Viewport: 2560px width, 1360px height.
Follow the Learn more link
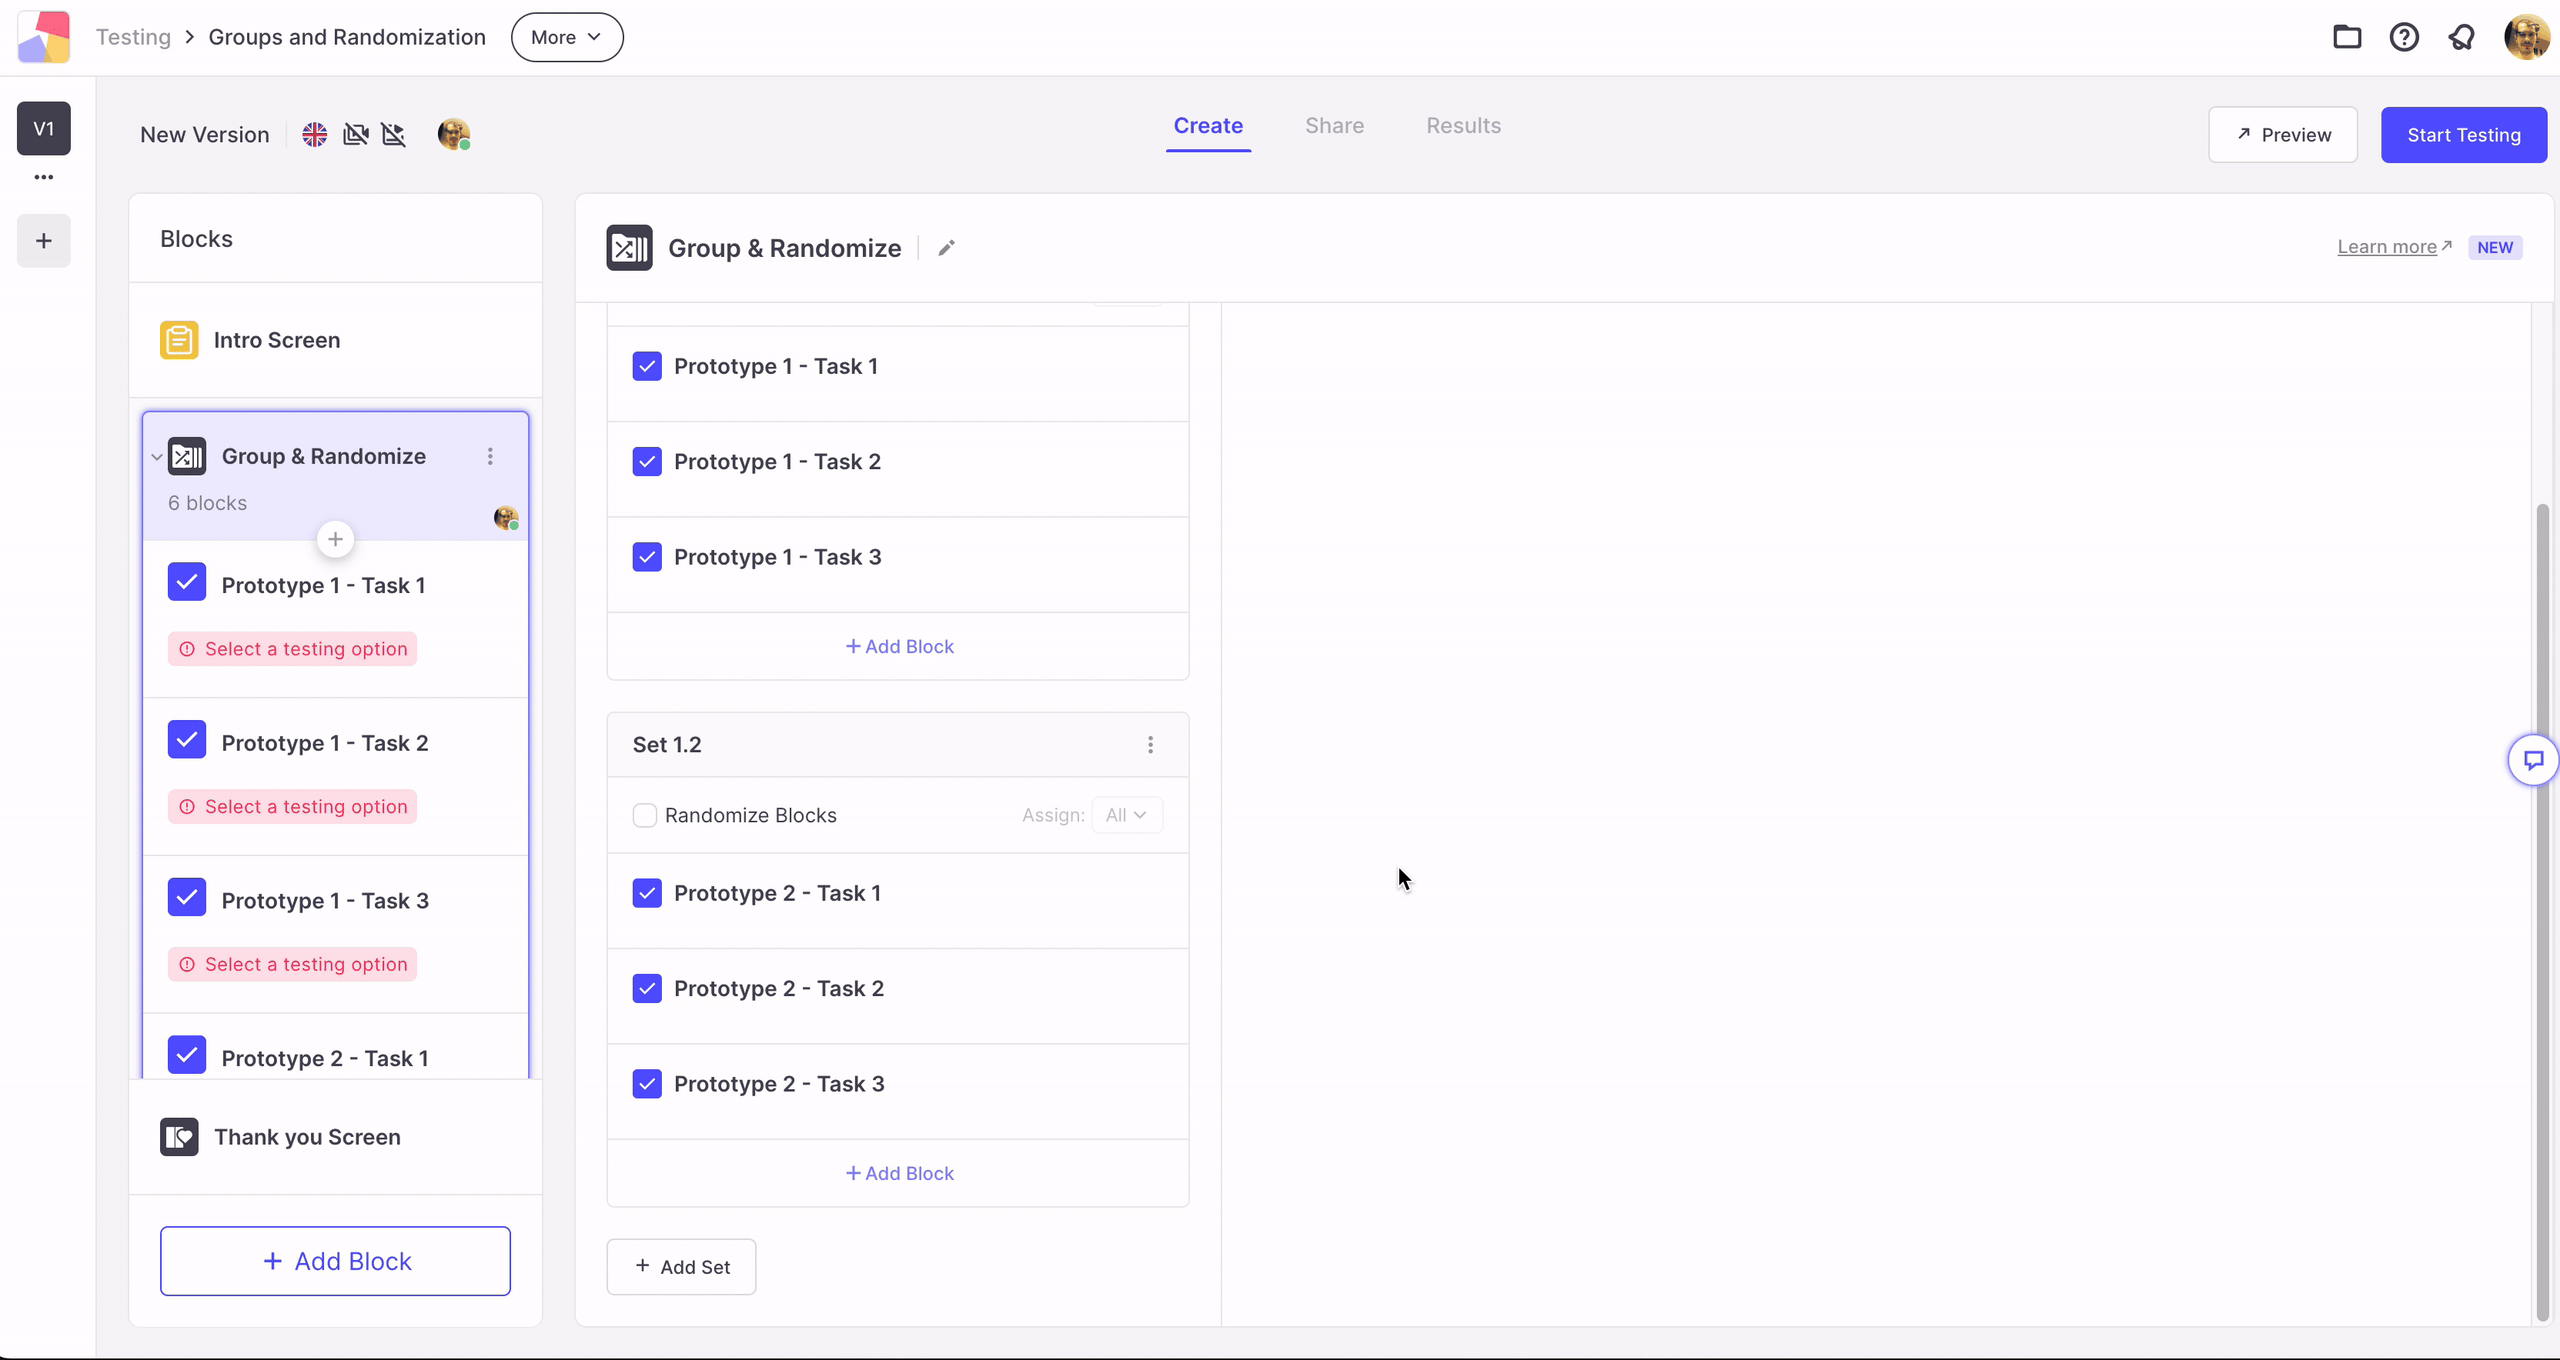(2387, 247)
